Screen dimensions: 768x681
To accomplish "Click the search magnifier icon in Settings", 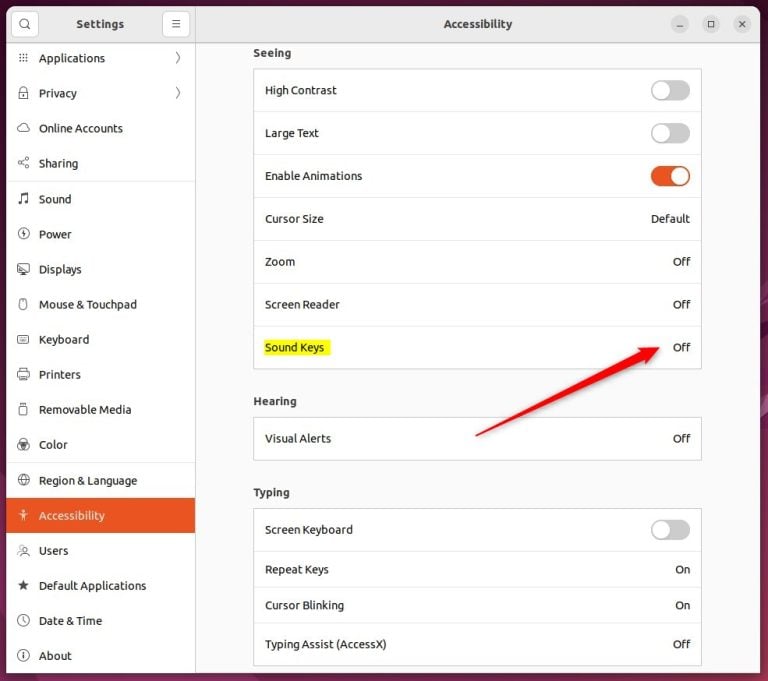I will (25, 24).
